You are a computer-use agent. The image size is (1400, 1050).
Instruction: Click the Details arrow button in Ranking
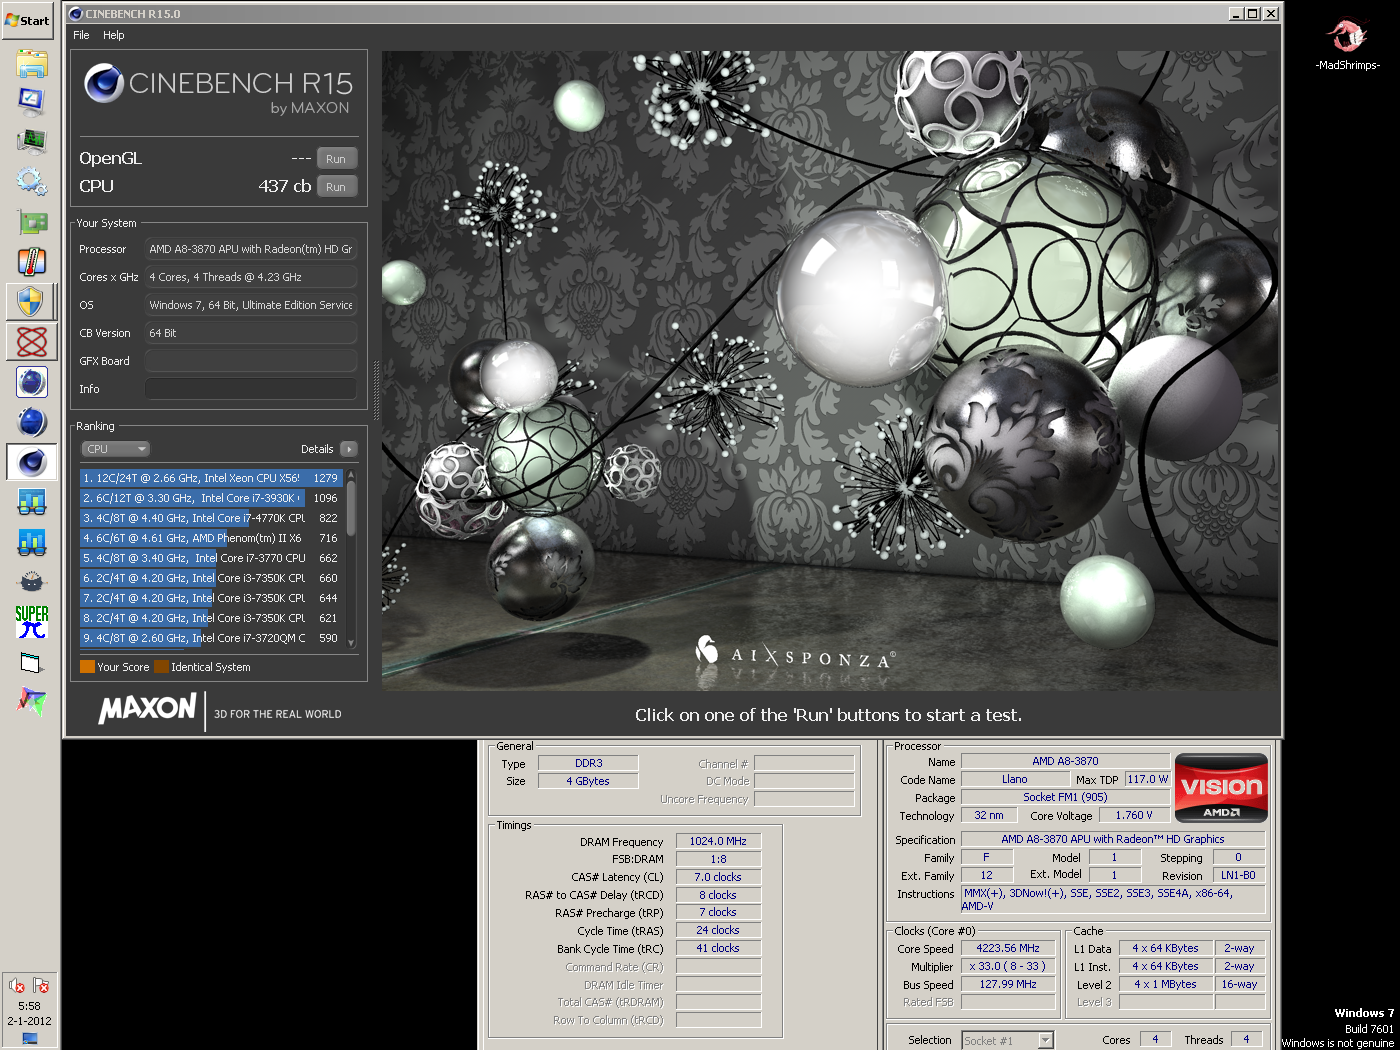pos(348,449)
